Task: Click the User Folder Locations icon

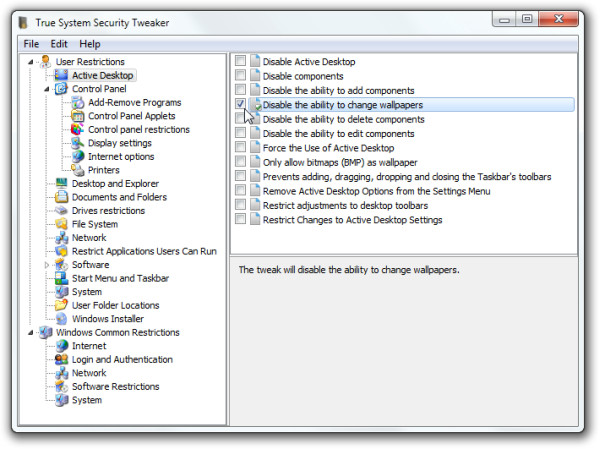Action: point(61,305)
